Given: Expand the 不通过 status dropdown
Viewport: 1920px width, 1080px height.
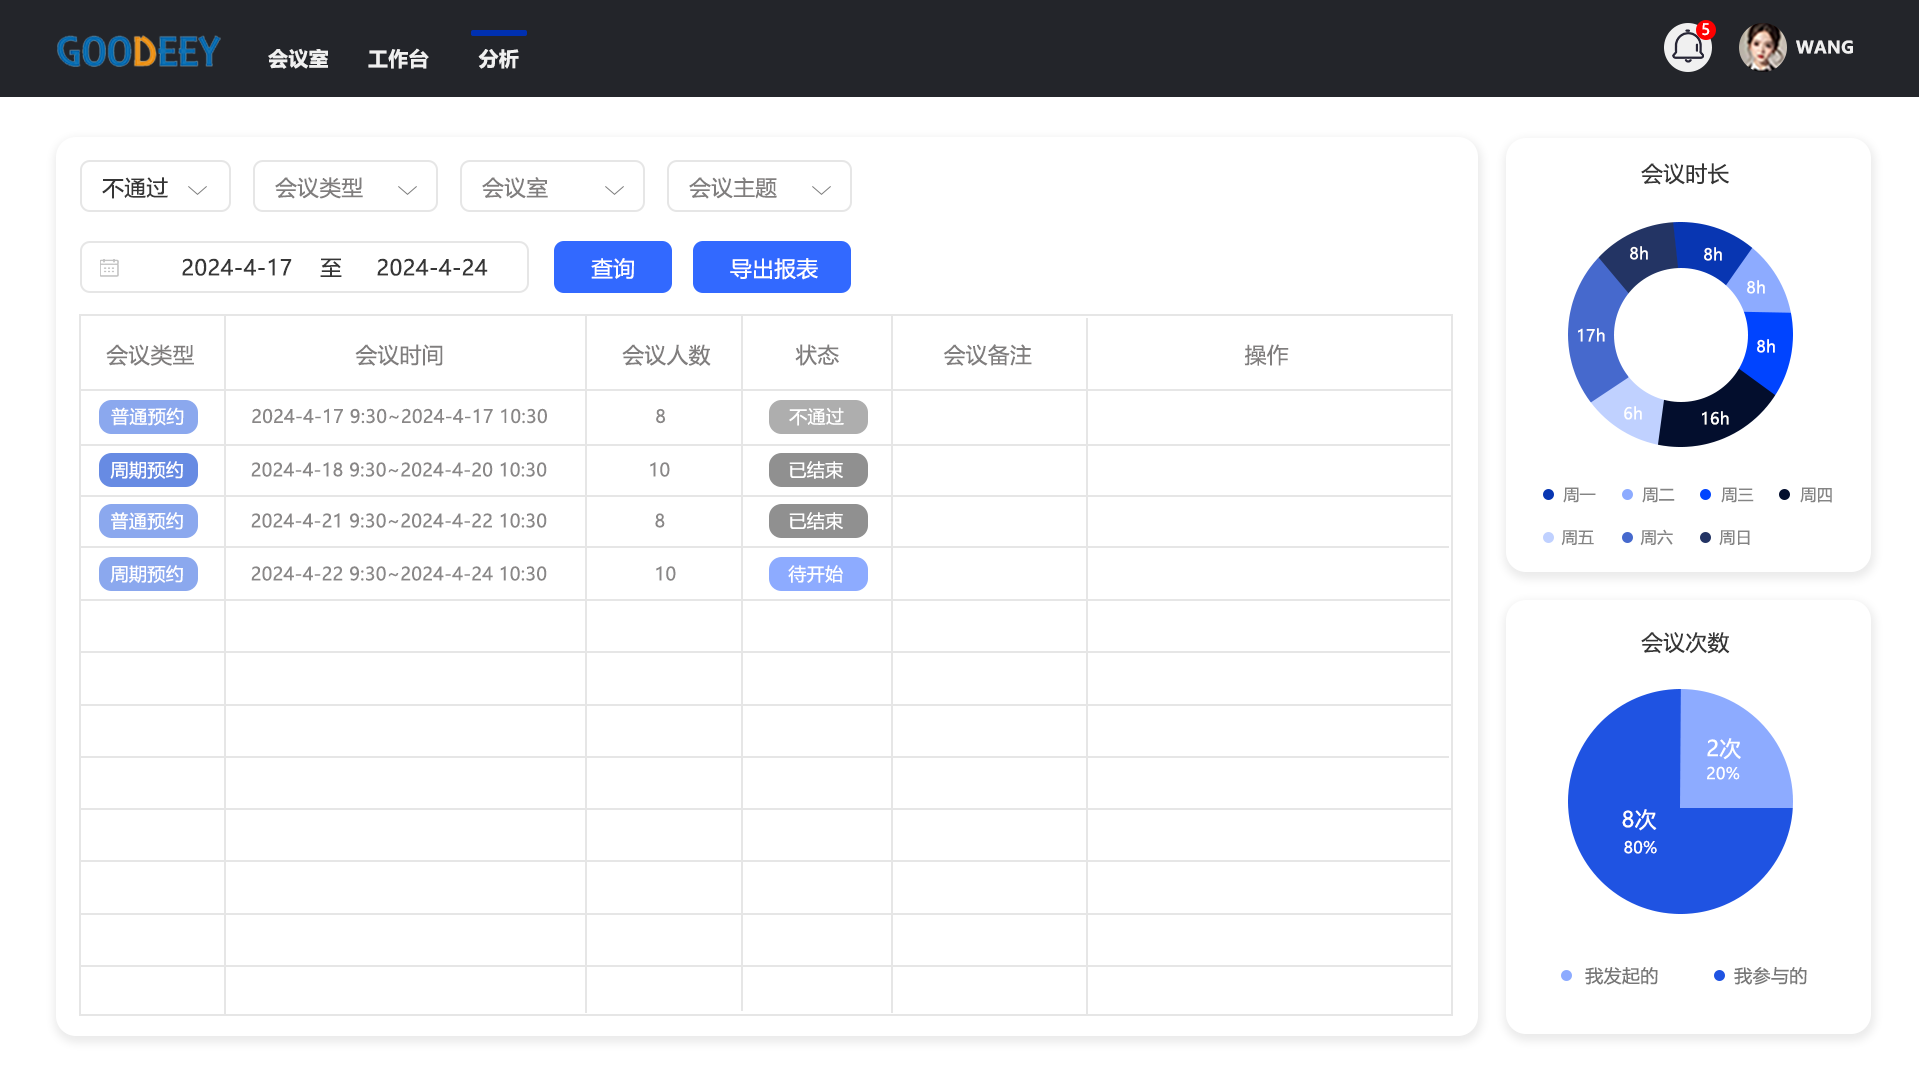Looking at the screenshot, I should pyautogui.click(x=155, y=187).
